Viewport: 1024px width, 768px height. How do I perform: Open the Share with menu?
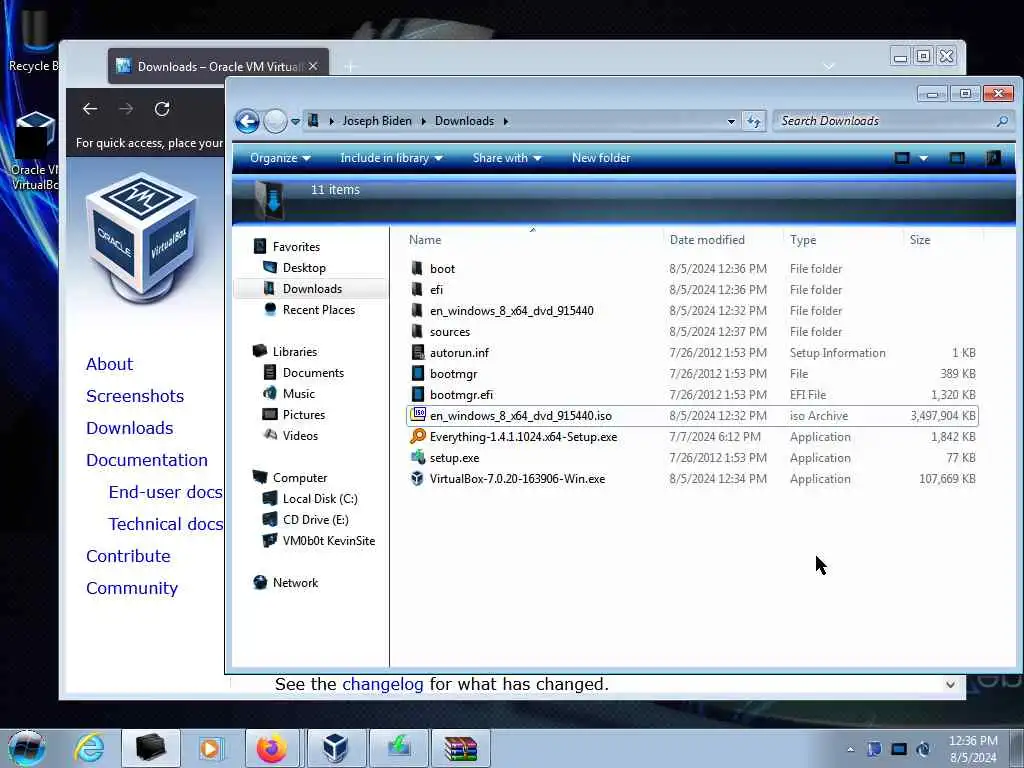(507, 158)
